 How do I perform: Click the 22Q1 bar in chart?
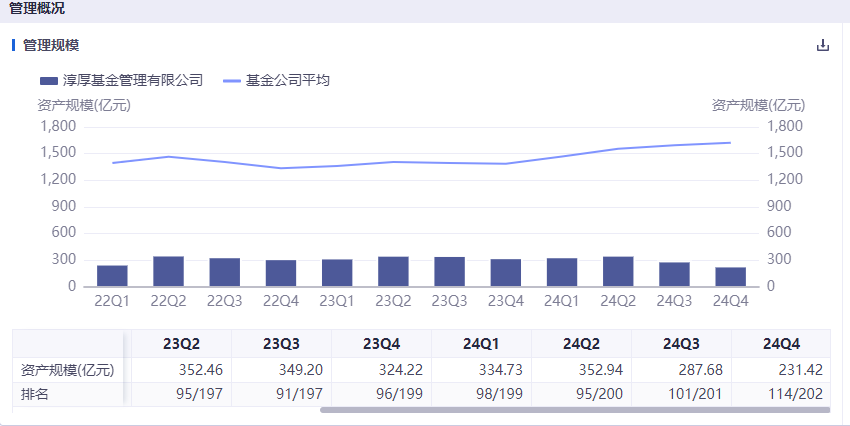tap(112, 276)
